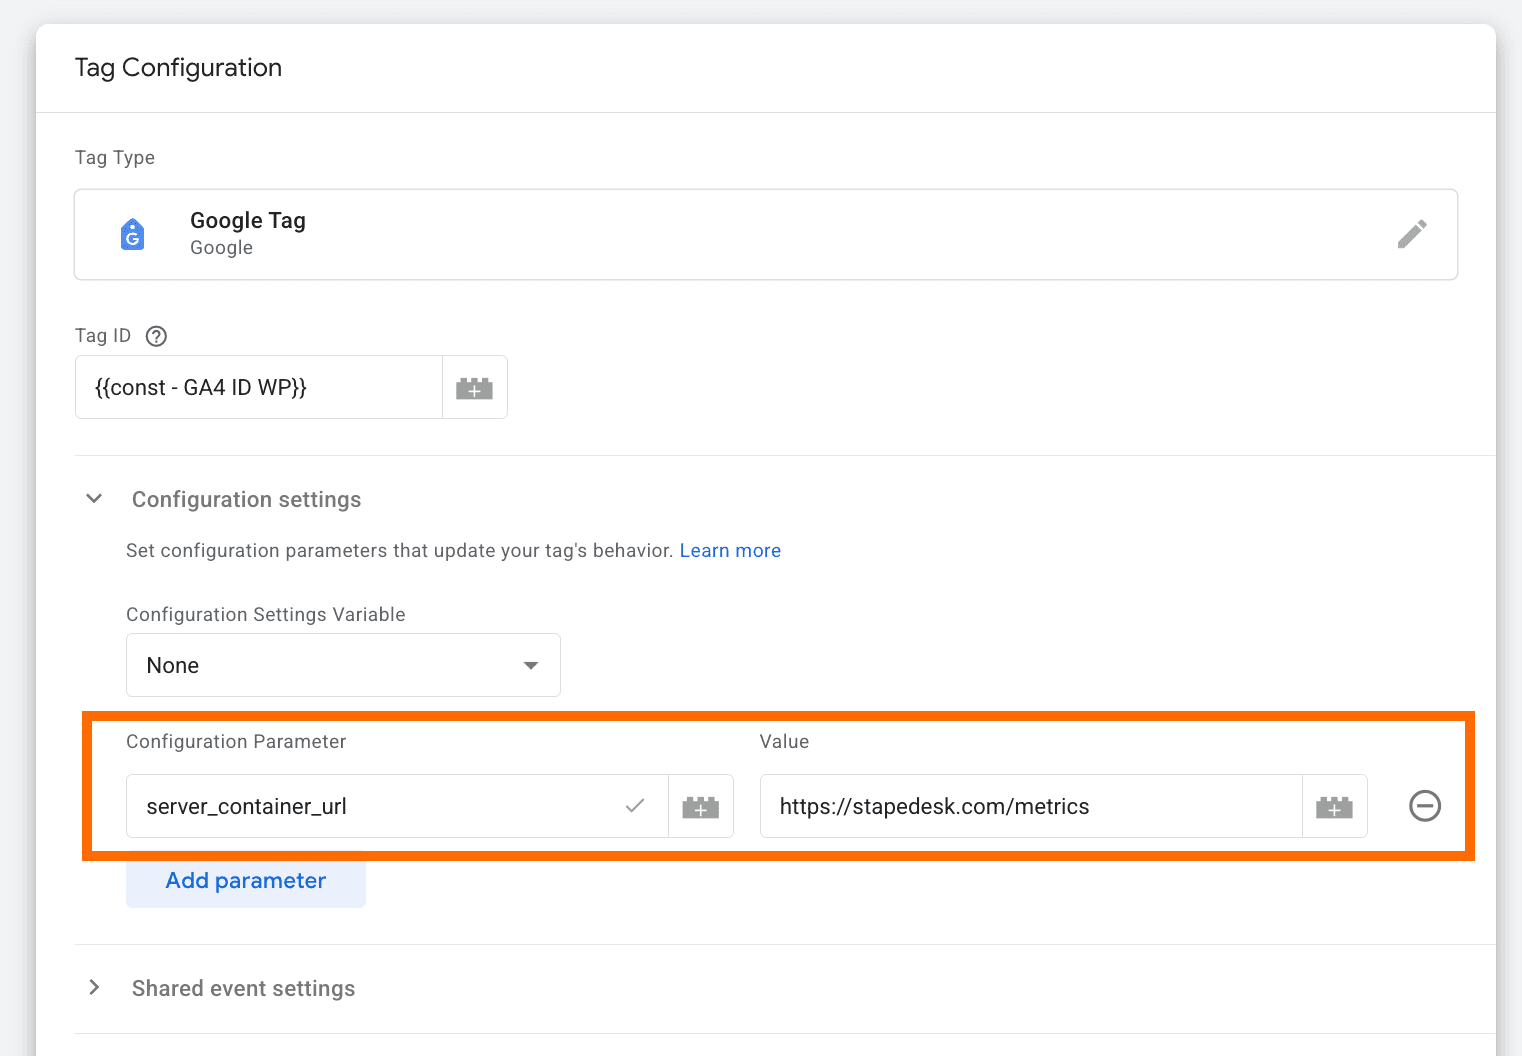Image resolution: width=1522 pixels, height=1056 pixels.
Task: Click the Configuration Parameter column label
Action: pos(236,742)
